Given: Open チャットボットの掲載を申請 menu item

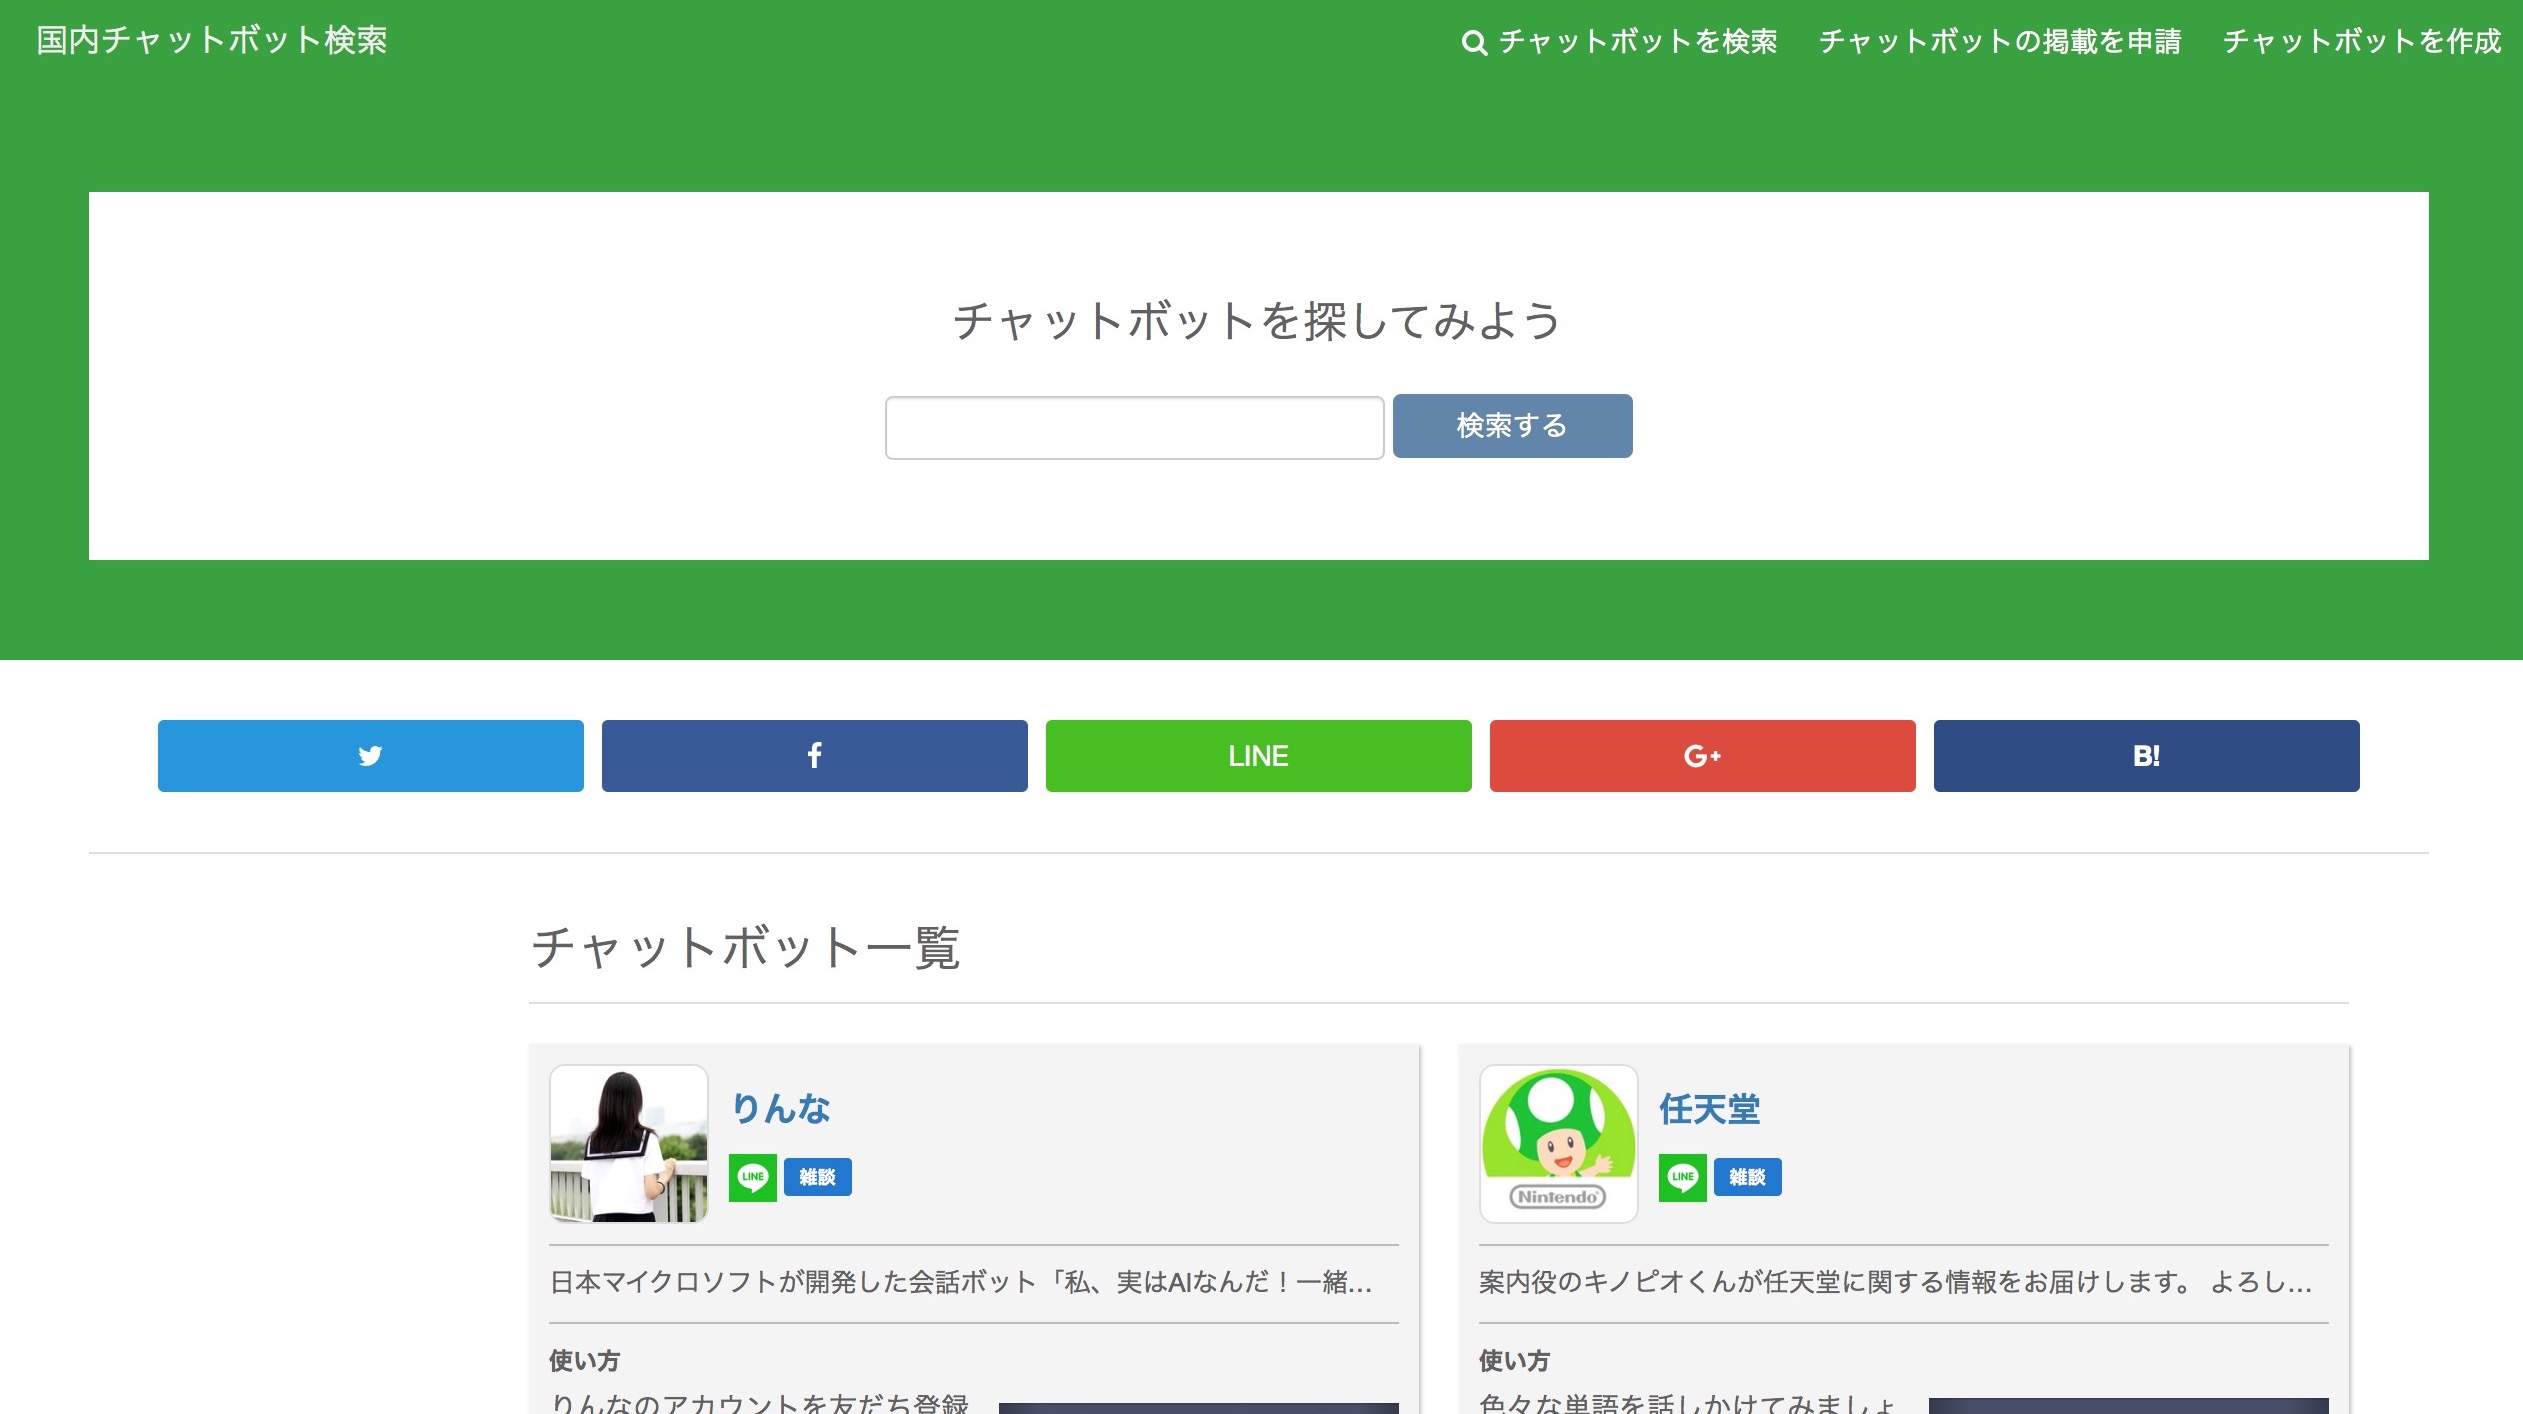Looking at the screenshot, I should point(2000,42).
